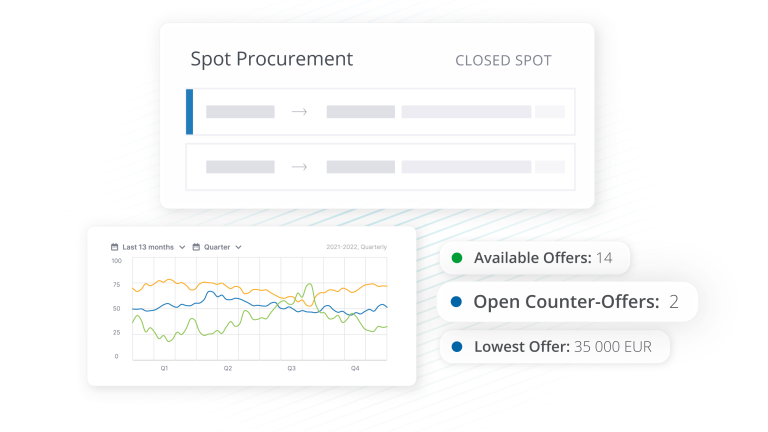The height and width of the screenshot is (432, 768).
Task: Click the Q3 label on the chart axis
Action: tap(291, 368)
